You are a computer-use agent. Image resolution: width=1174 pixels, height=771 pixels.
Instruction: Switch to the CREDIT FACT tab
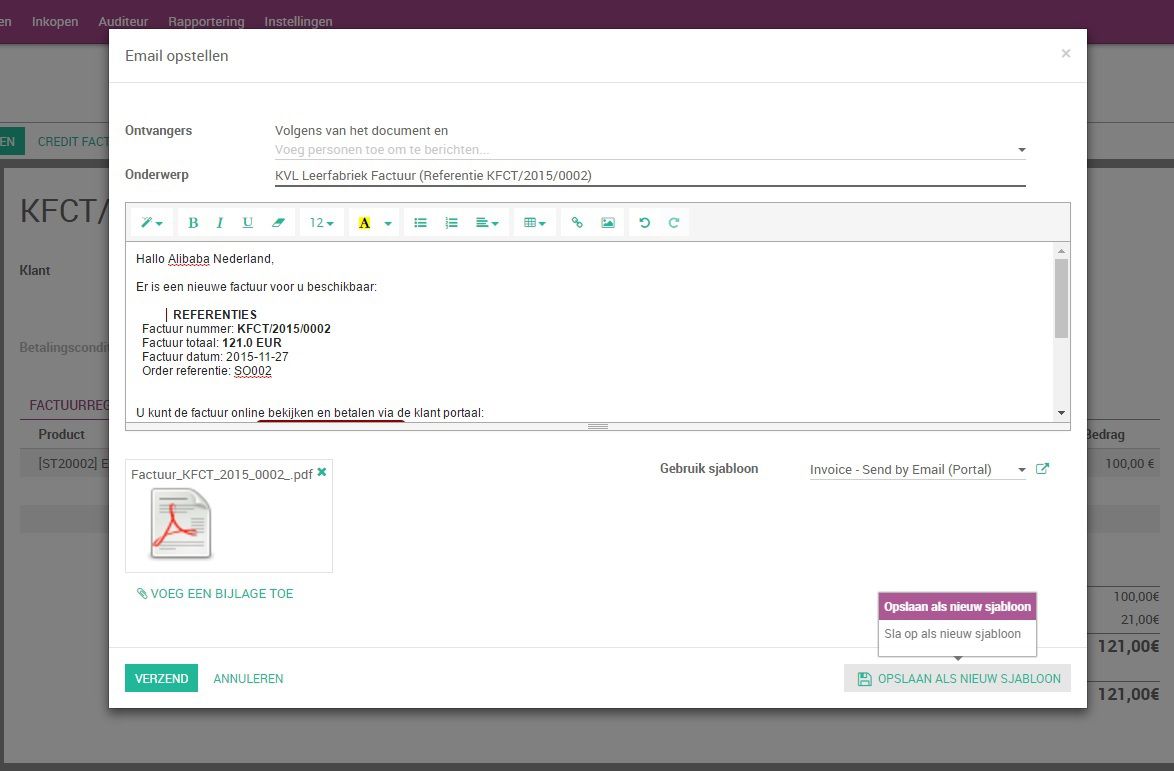tap(74, 141)
